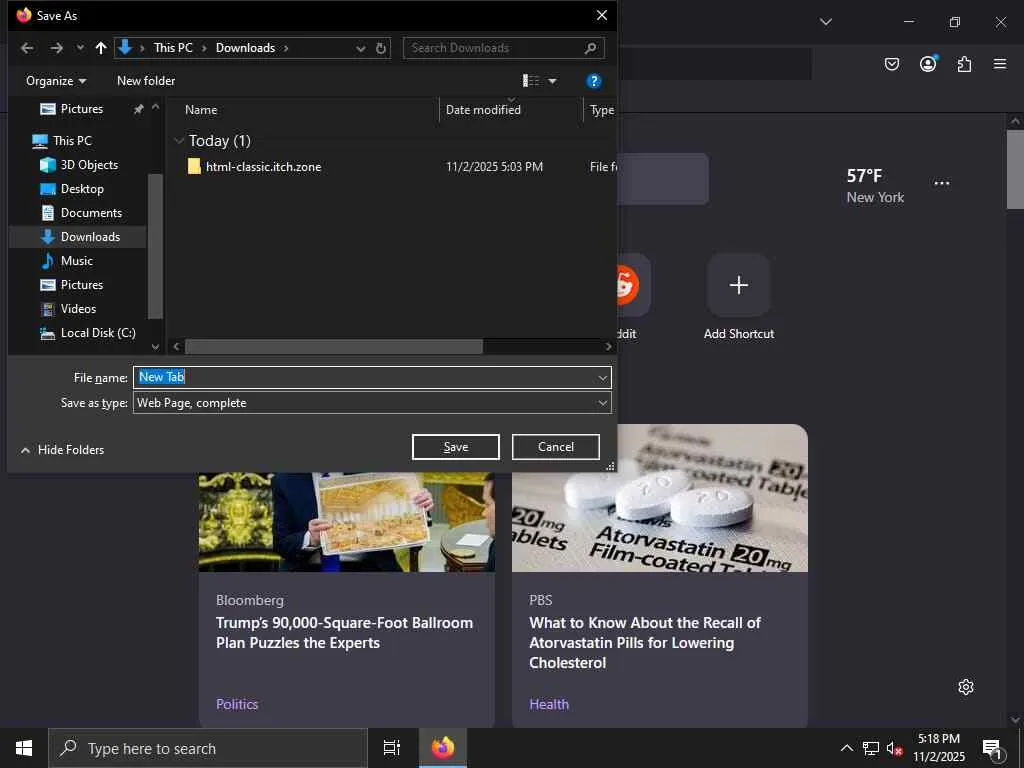Open the File name dropdown arrow
The height and width of the screenshot is (768, 1024).
pos(602,377)
